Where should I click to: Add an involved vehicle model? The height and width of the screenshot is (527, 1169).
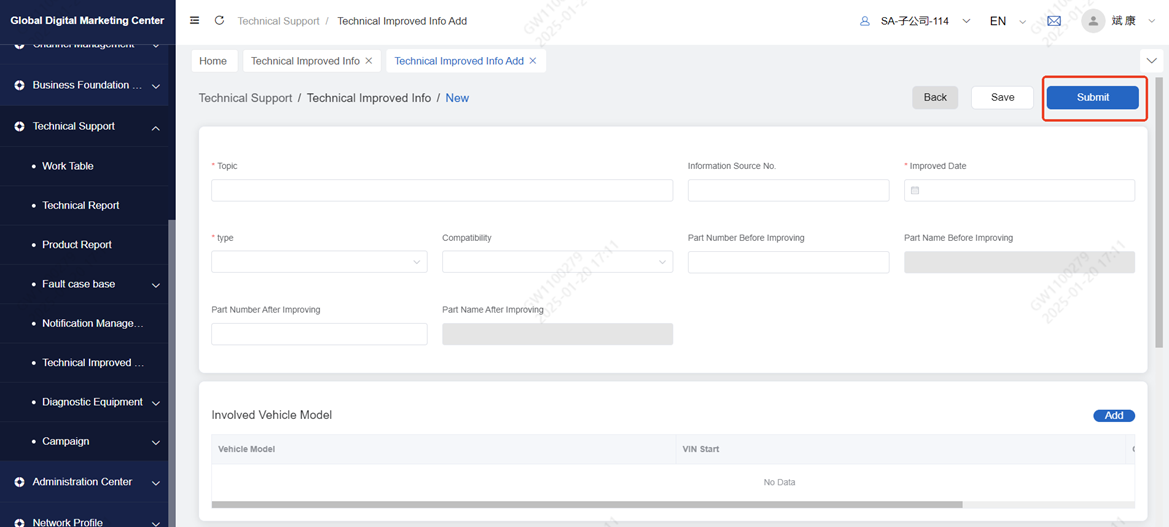[1113, 416]
